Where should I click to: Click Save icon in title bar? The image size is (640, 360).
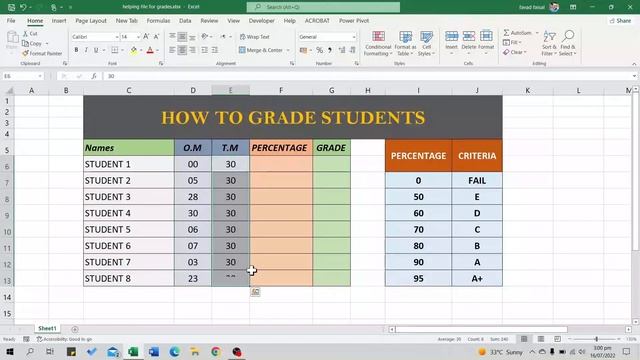pyautogui.click(x=11, y=7)
